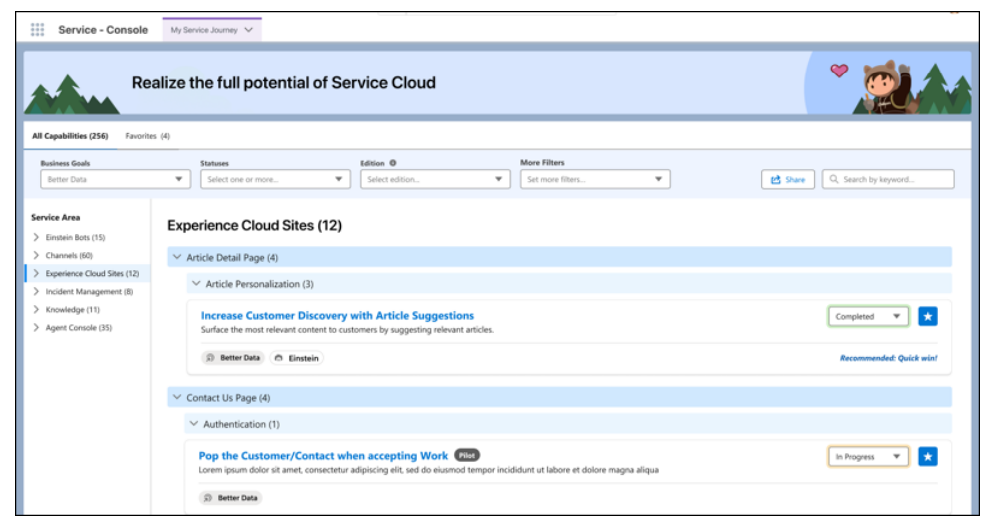Click star icon for Pop the Customer/Contact
Screen dimensions: 1004x529
(927, 457)
